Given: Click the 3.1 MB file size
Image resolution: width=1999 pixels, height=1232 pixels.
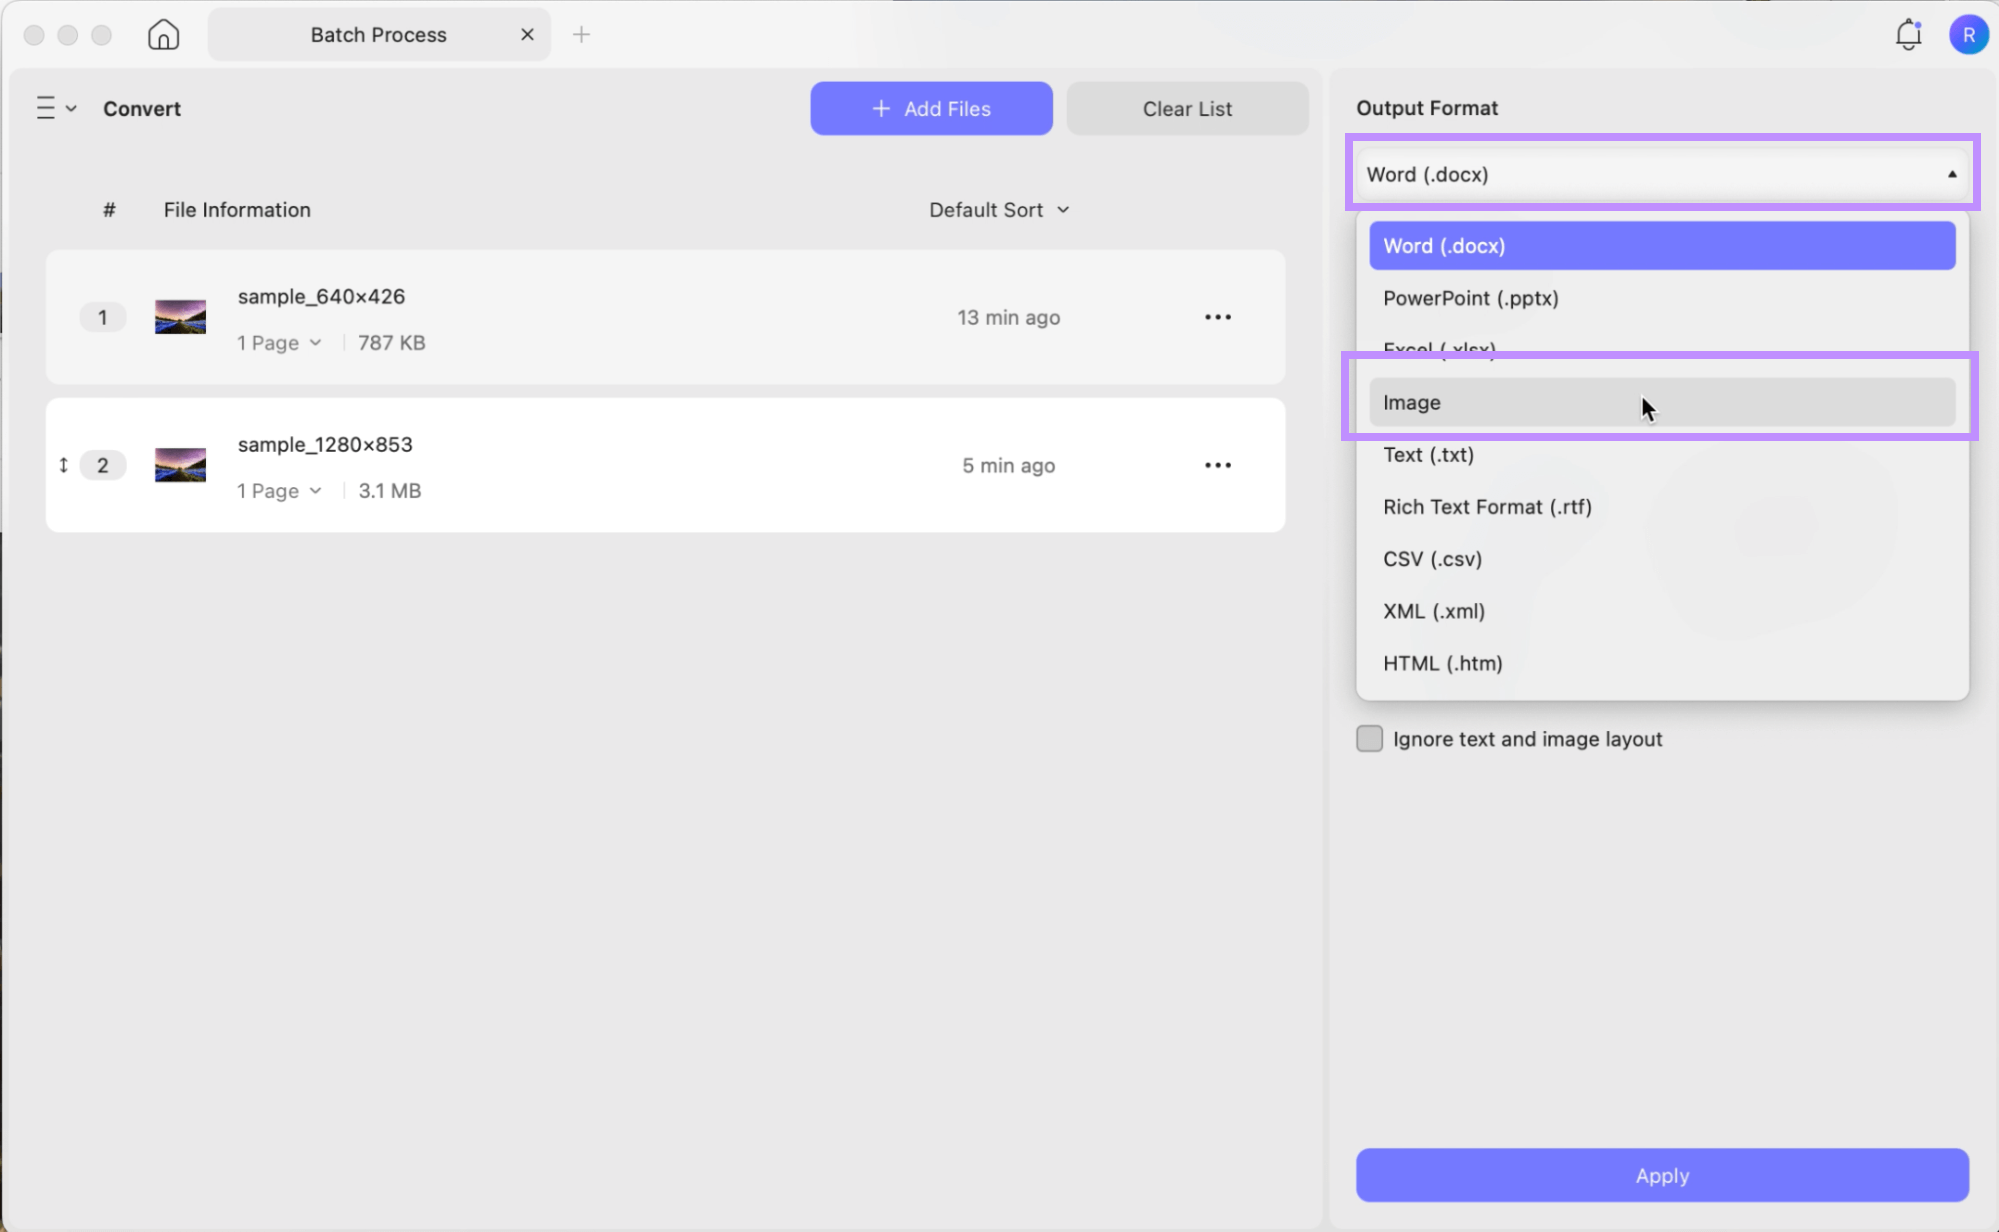Looking at the screenshot, I should [x=389, y=491].
